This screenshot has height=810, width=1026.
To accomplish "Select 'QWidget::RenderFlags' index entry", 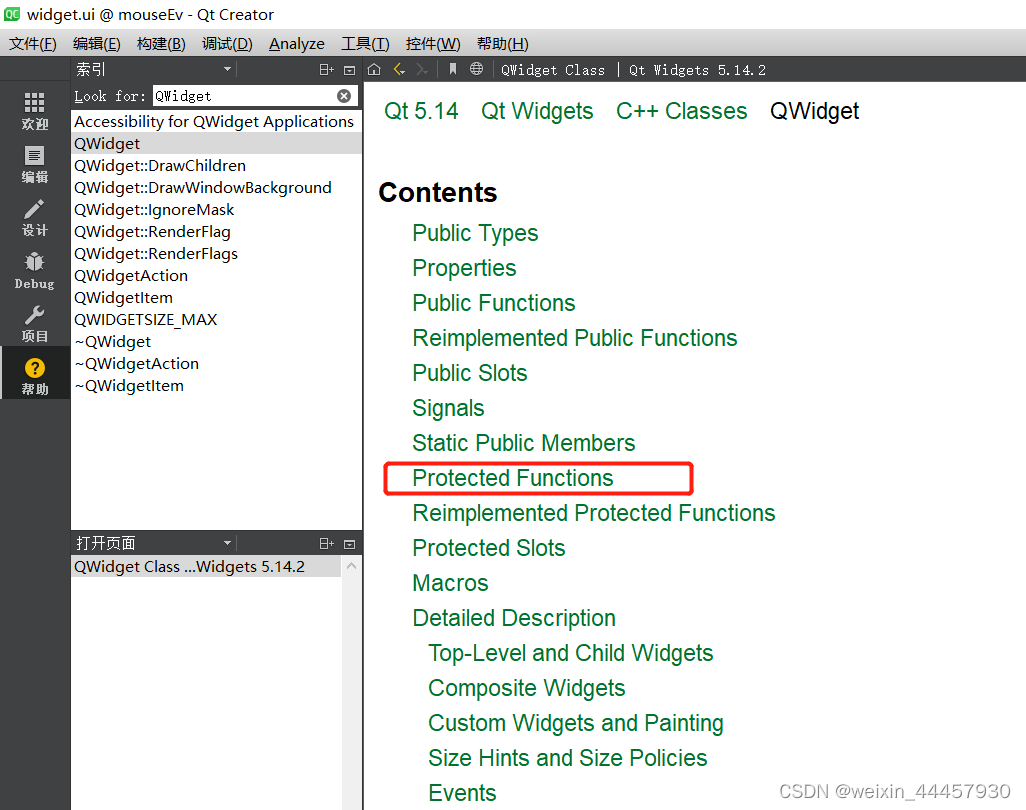I will tap(216, 254).
